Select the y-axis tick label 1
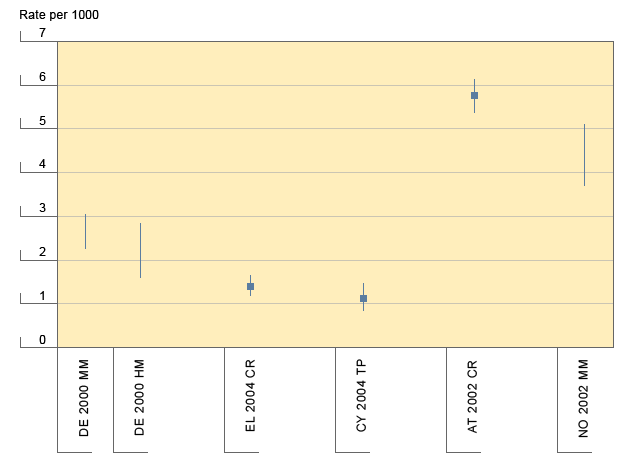640x470 pixels. 42,296
